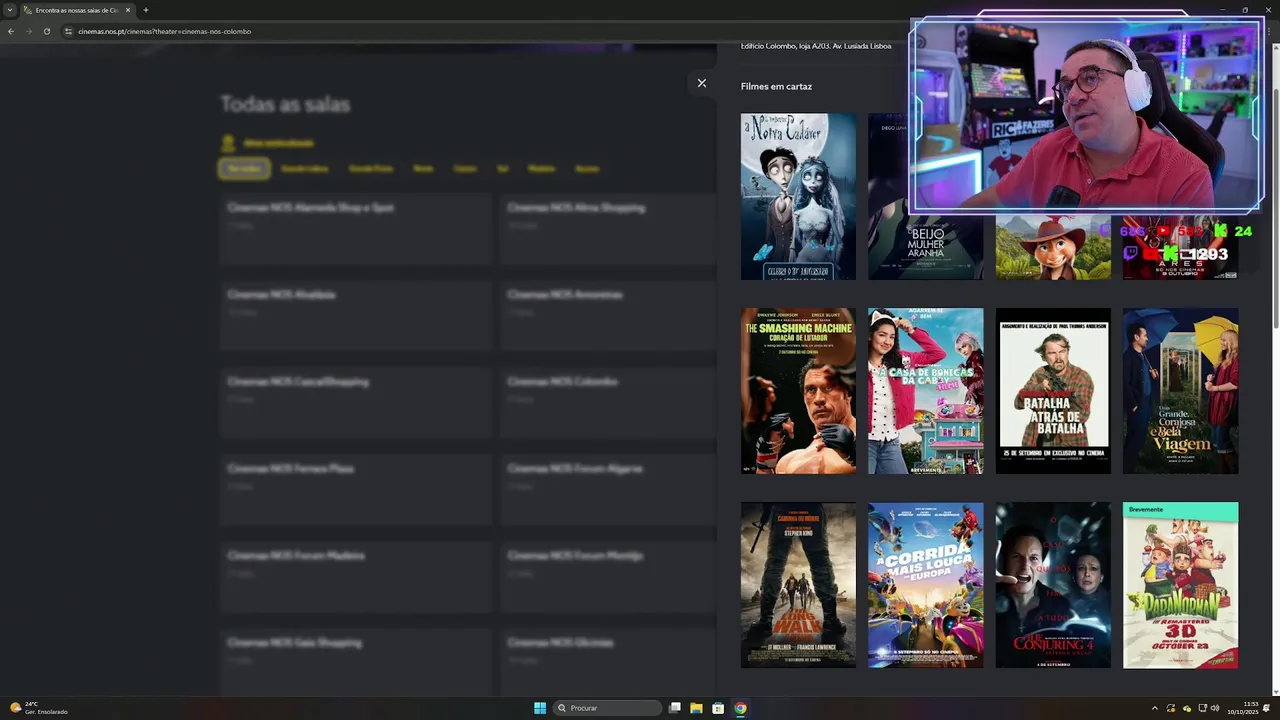This screenshot has width=1280, height=720.
Task: Click the Filmes em cartaz heading
Action: click(x=776, y=86)
